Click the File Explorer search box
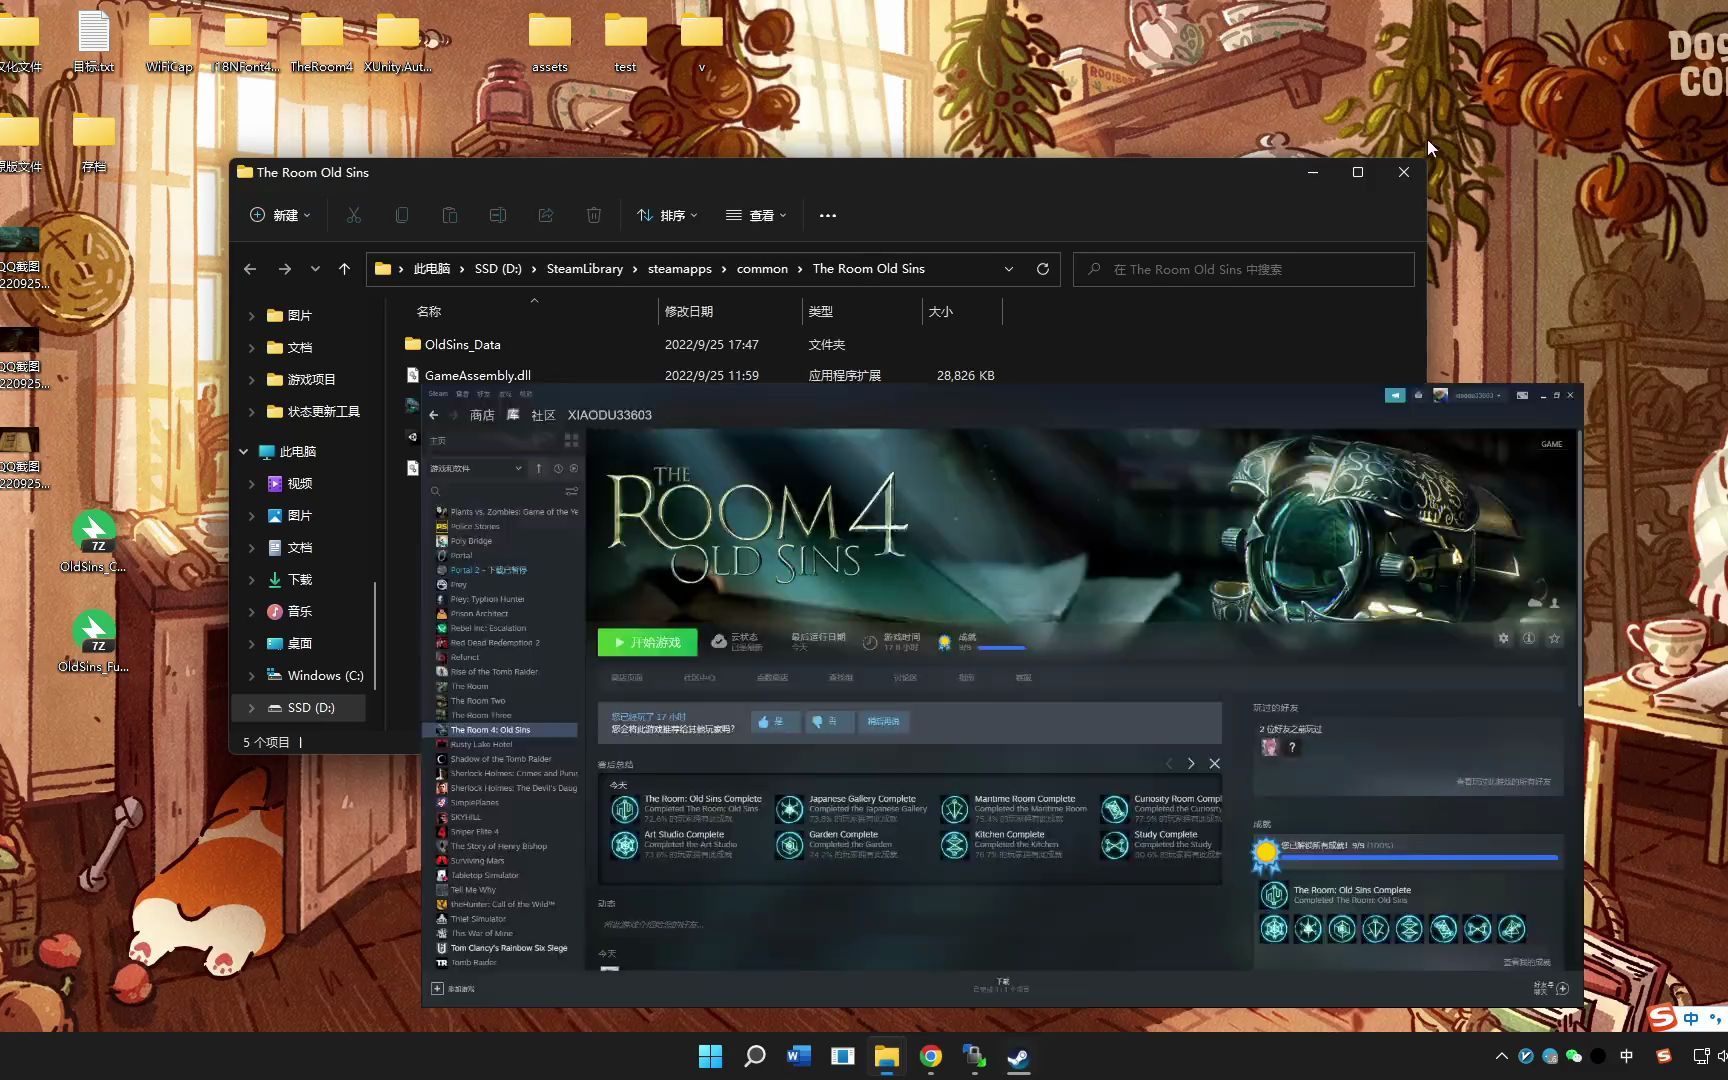 1244,269
